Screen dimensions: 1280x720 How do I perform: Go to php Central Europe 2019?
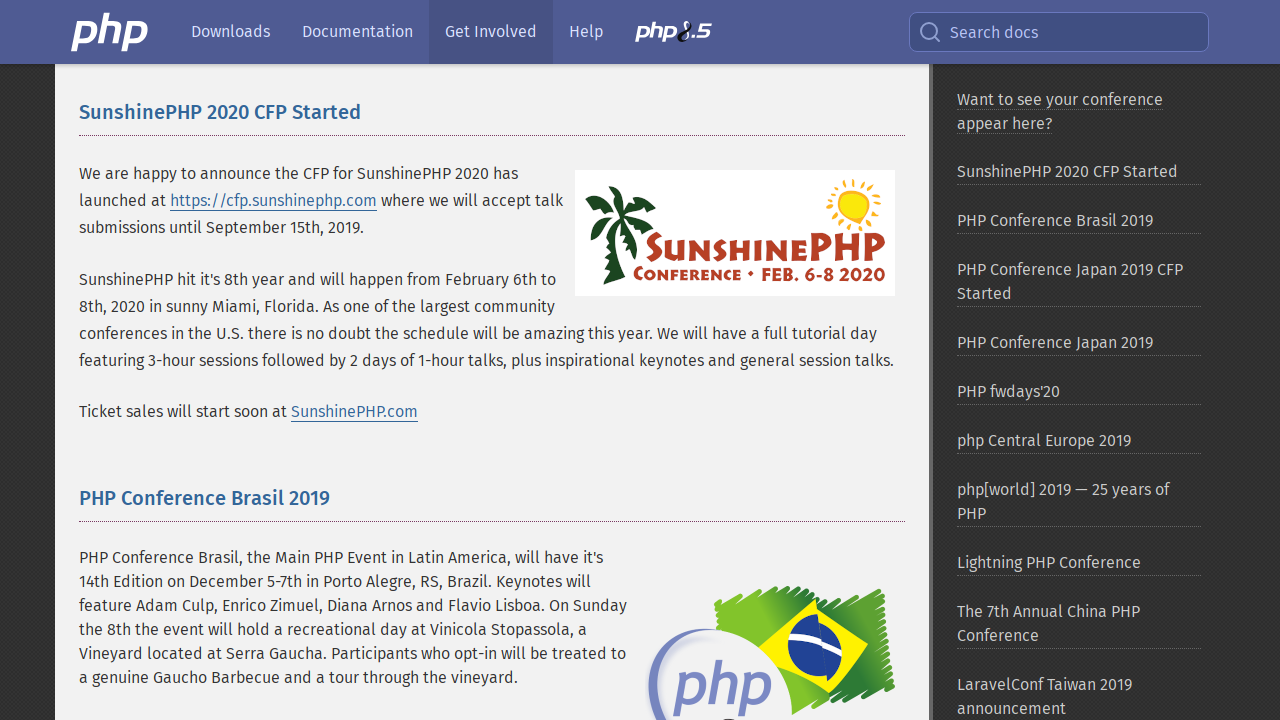pos(1044,440)
